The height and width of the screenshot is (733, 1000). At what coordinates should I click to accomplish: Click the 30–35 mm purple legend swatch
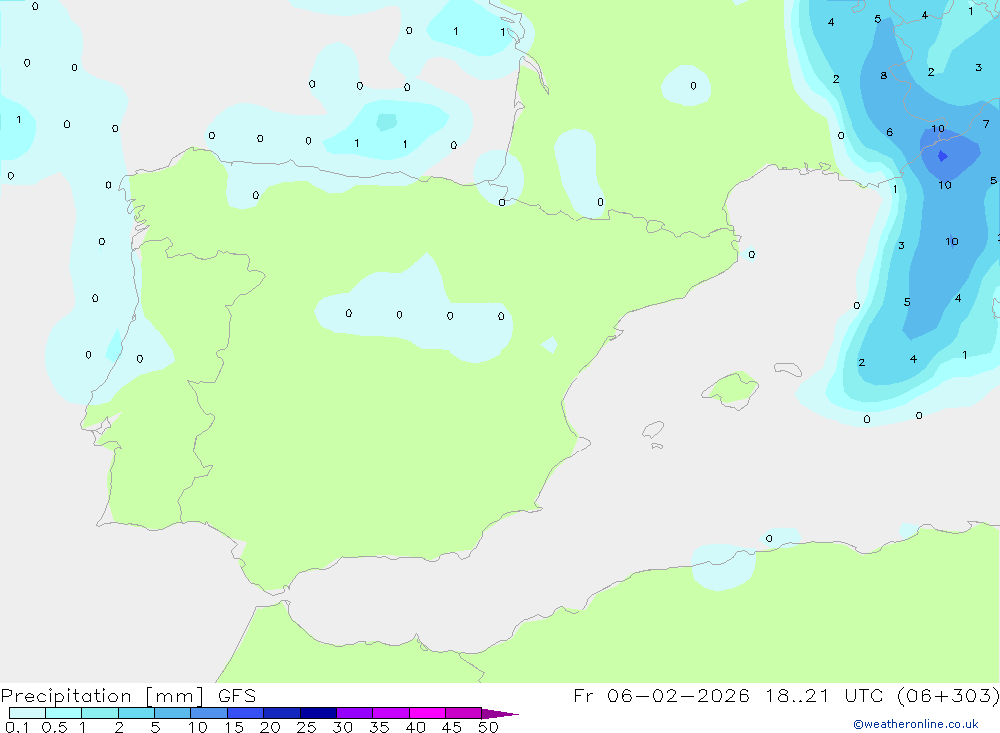[355, 713]
